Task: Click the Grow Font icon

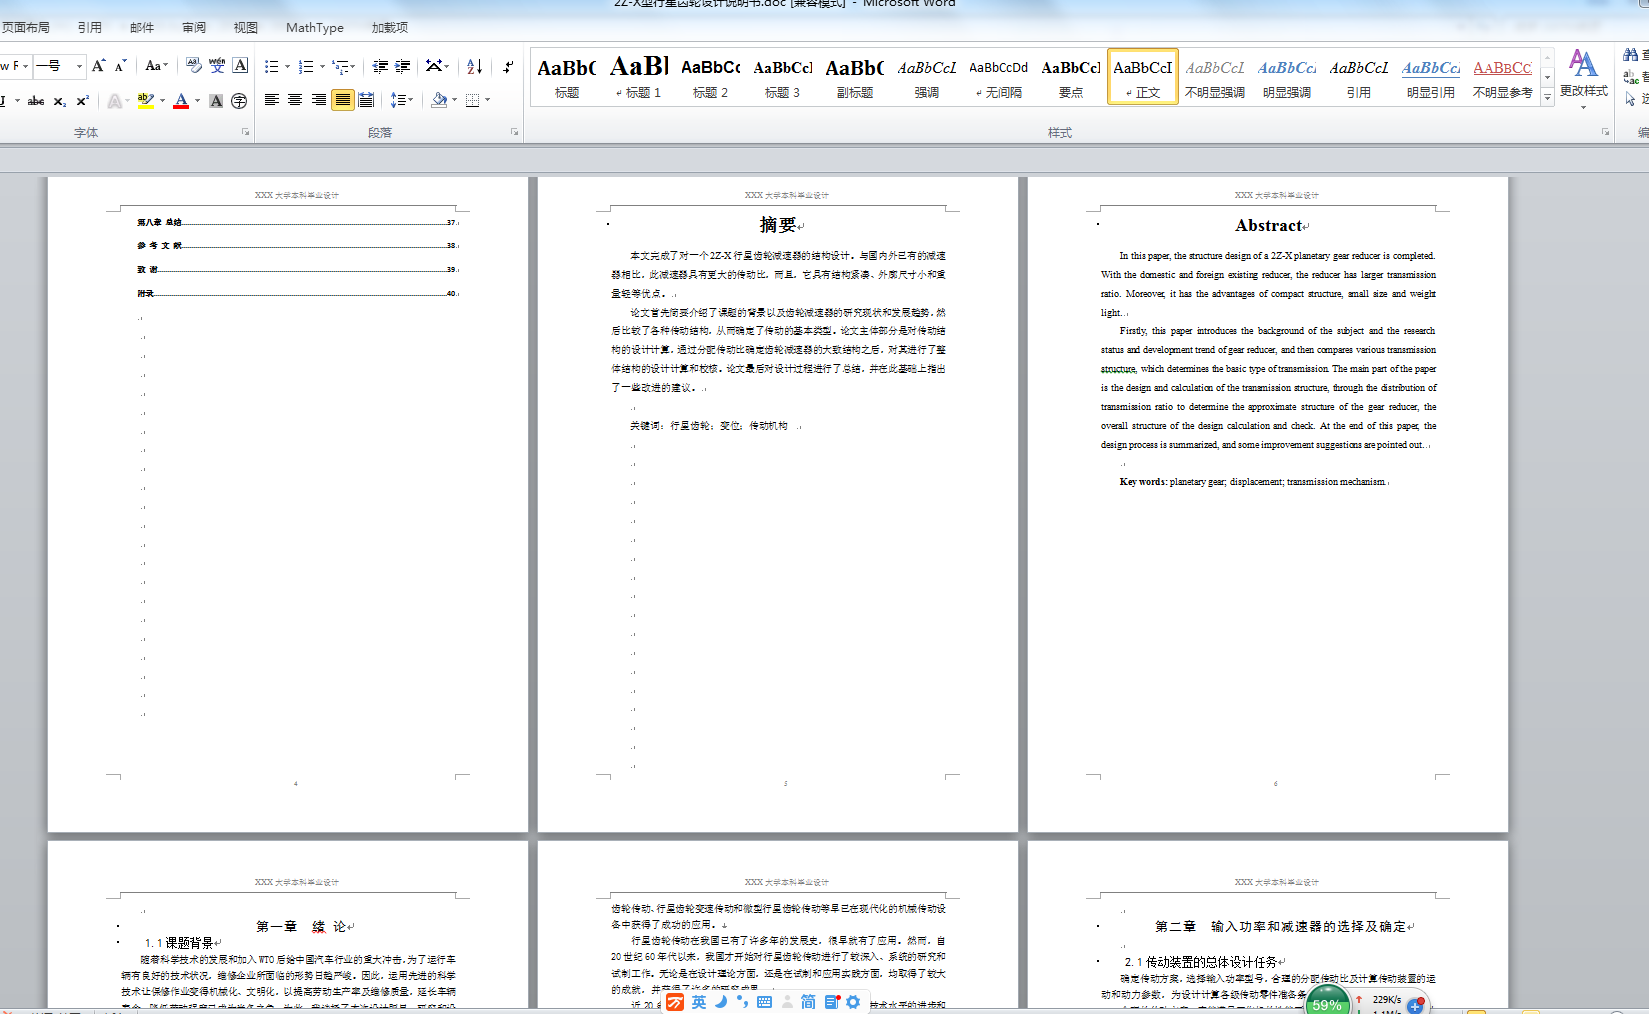Action: [x=98, y=66]
